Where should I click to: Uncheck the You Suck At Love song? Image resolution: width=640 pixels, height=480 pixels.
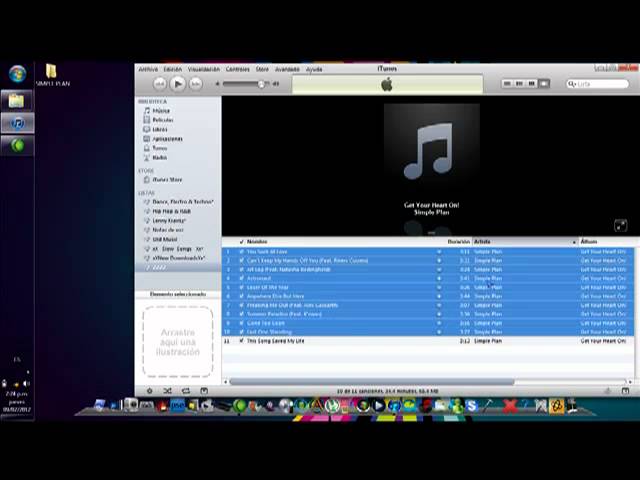(242, 252)
